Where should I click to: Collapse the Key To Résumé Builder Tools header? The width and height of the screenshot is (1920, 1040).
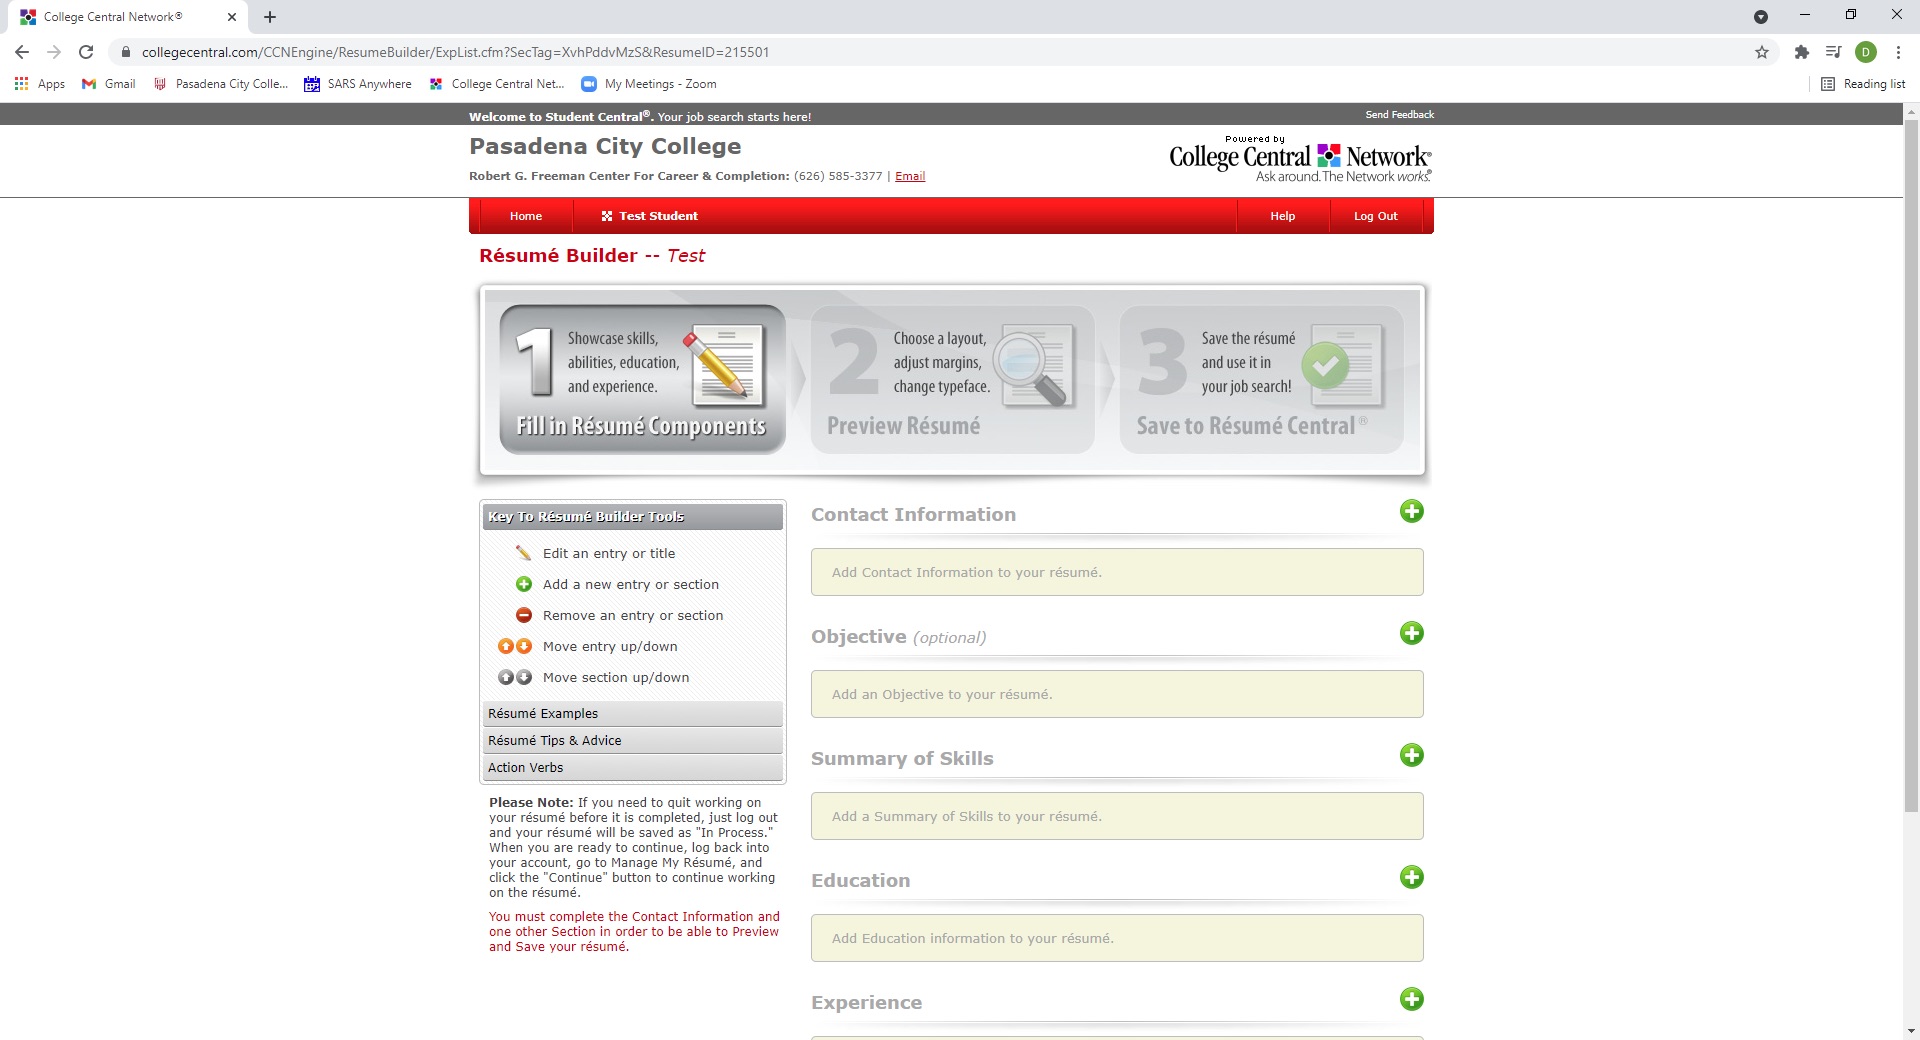click(x=633, y=516)
